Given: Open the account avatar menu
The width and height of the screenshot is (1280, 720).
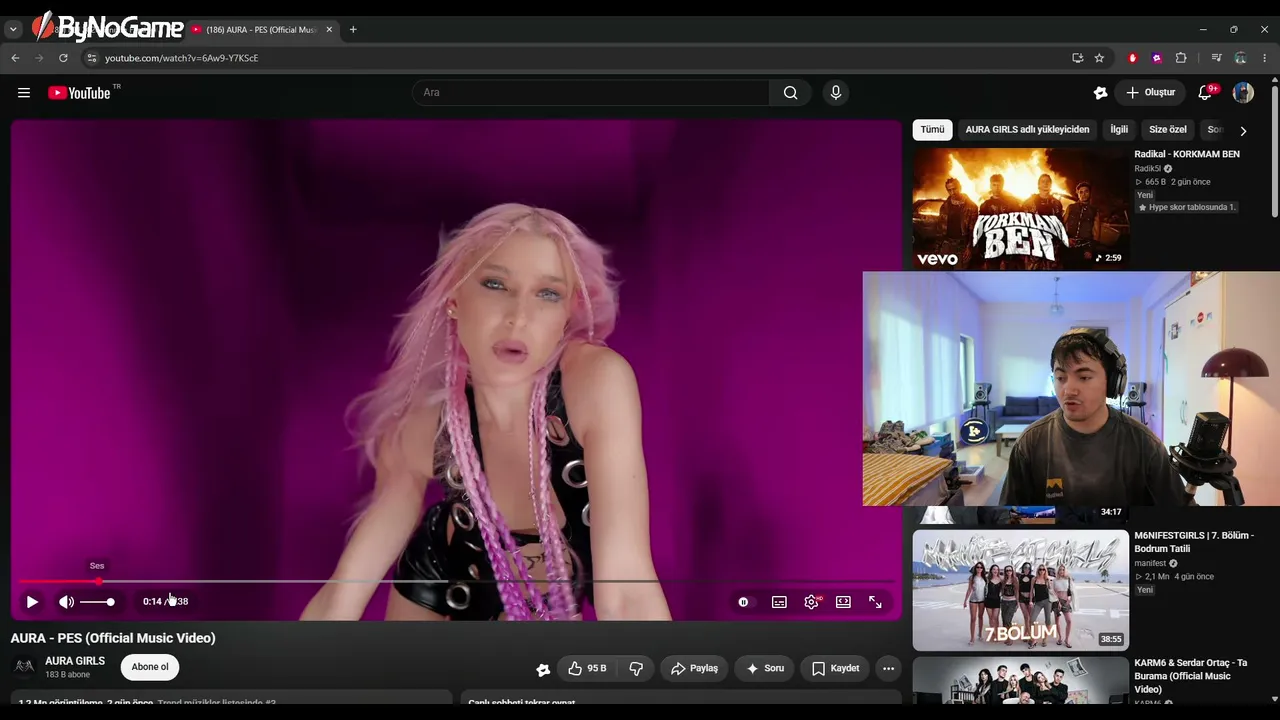Looking at the screenshot, I should click(x=1243, y=93).
